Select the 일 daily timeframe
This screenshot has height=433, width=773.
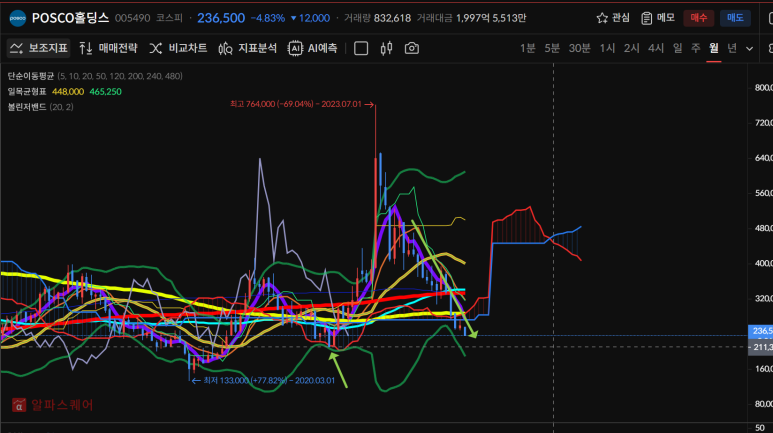[x=678, y=48]
